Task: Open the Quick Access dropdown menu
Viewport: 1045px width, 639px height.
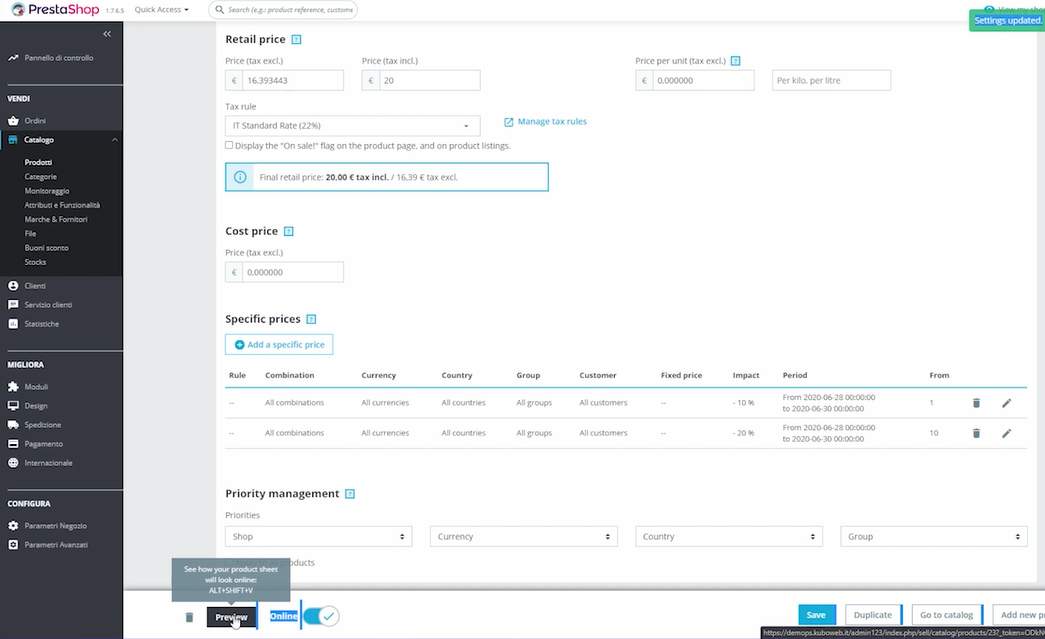Action: tap(161, 10)
